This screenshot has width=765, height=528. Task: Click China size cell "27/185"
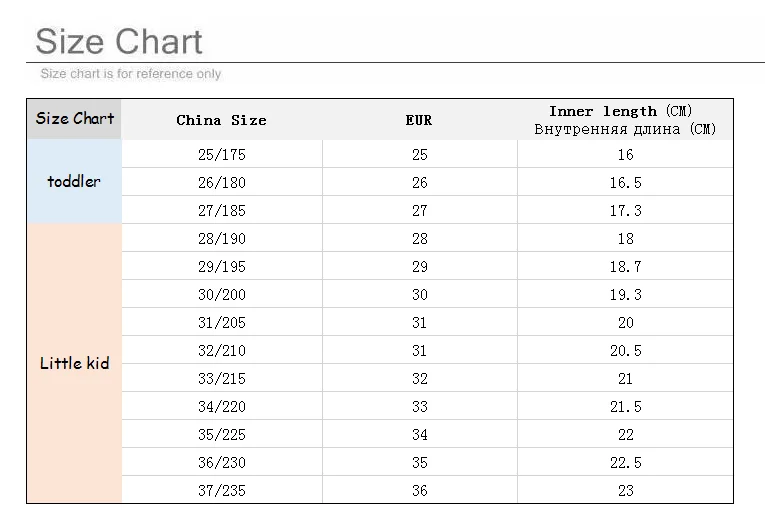coord(221,211)
